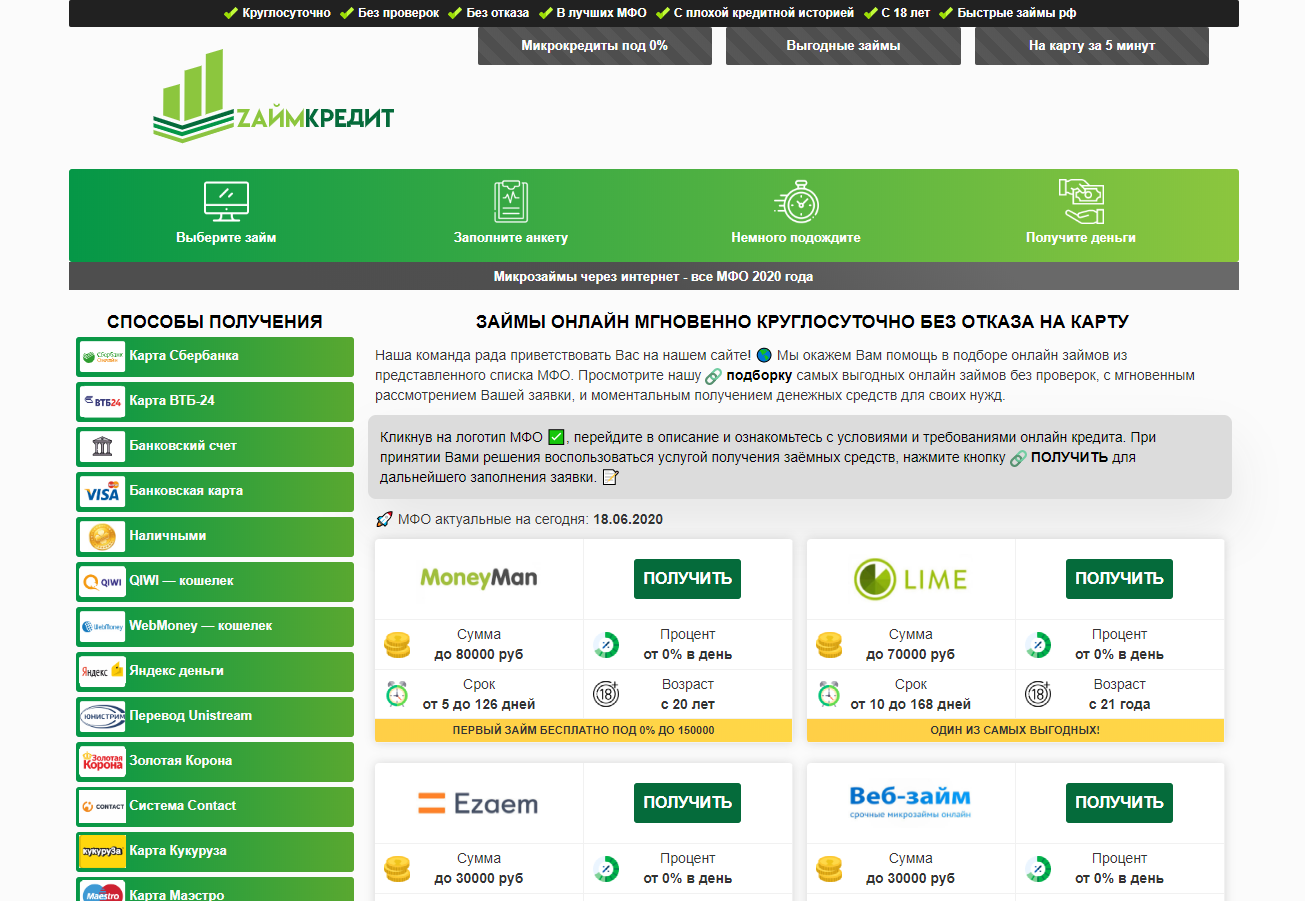Click text до 80000 руб
The image size is (1305, 901).
click(479, 655)
